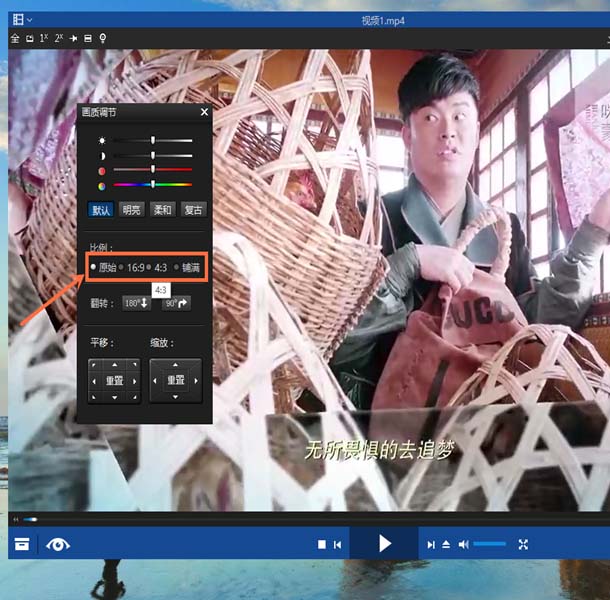
Task: Mute the volume speaker icon
Action: click(x=463, y=544)
